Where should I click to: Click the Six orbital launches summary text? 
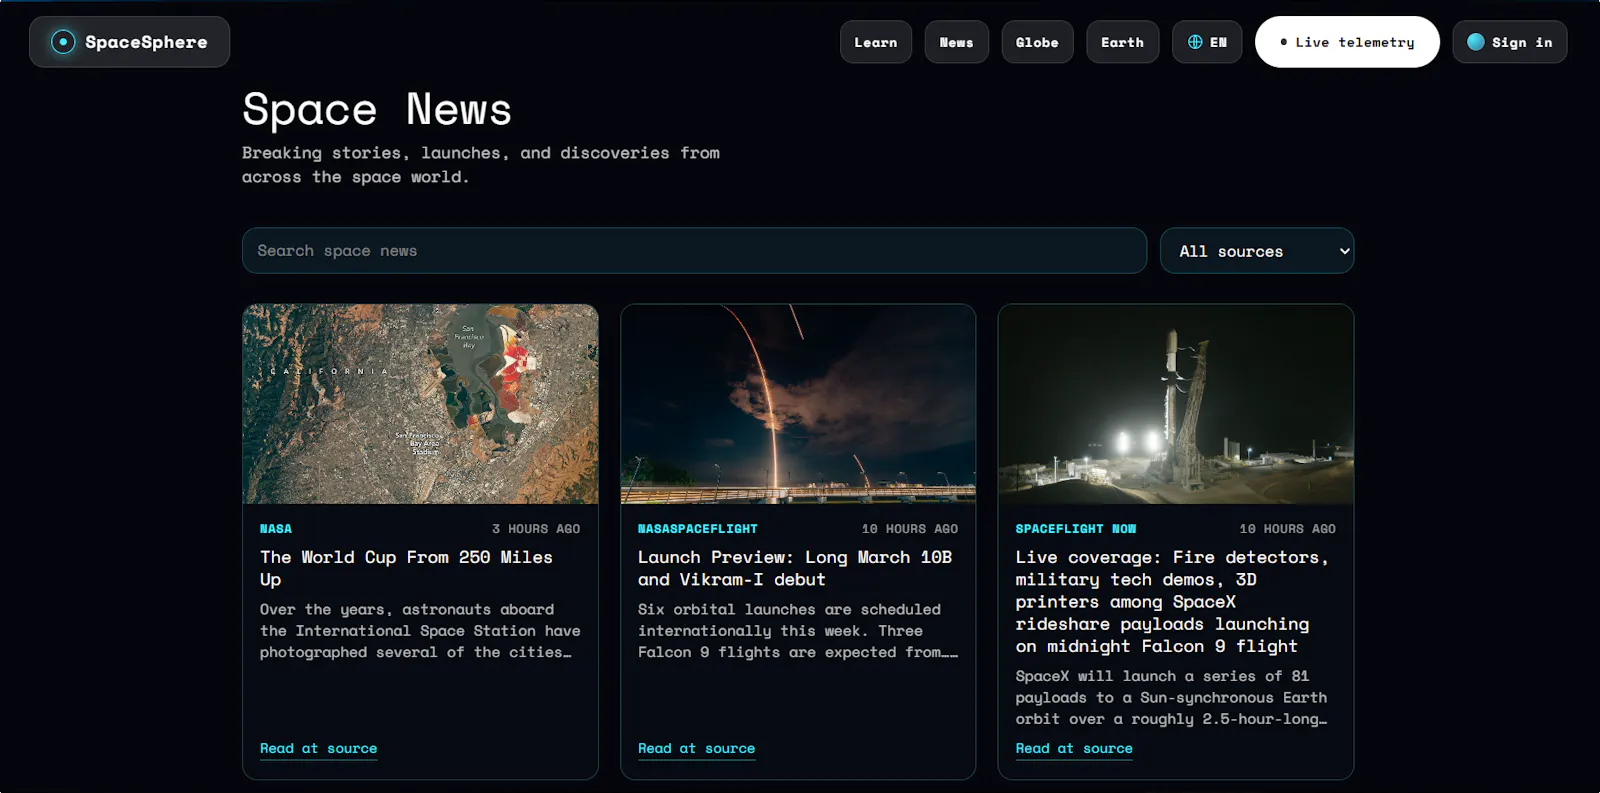coord(798,631)
